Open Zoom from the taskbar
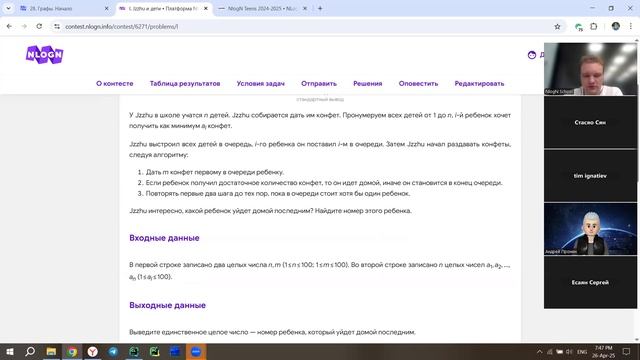 click(196, 351)
